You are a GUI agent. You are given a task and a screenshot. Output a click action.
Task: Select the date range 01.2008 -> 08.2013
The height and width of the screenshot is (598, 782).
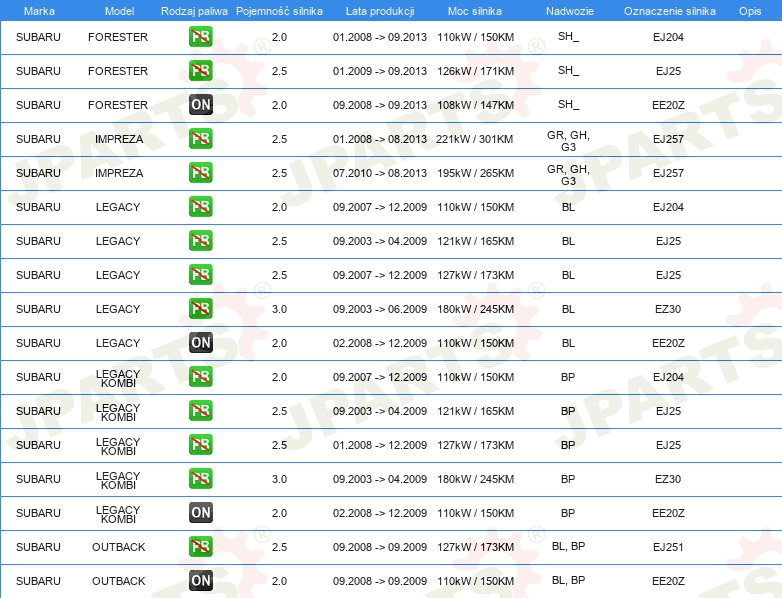pyautogui.click(x=380, y=139)
